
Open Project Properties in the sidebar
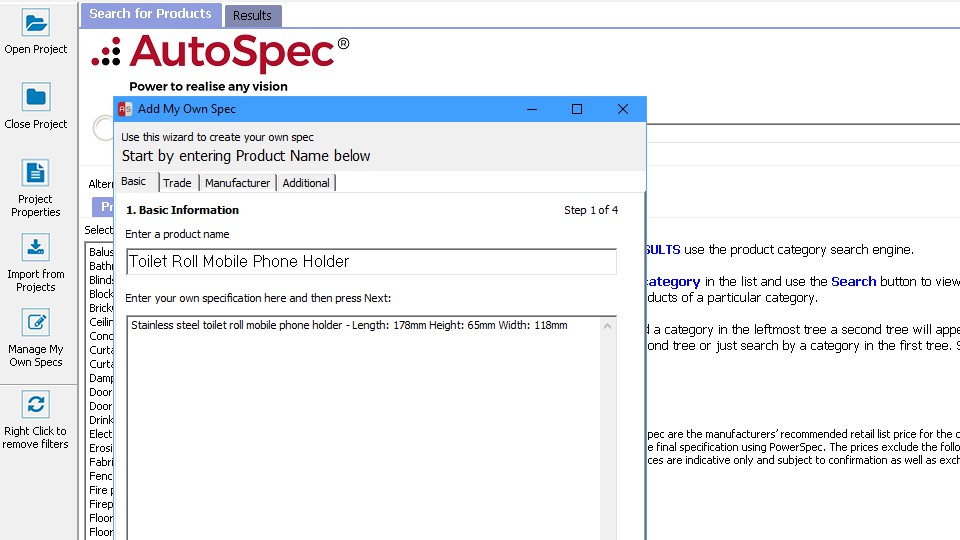point(36,188)
